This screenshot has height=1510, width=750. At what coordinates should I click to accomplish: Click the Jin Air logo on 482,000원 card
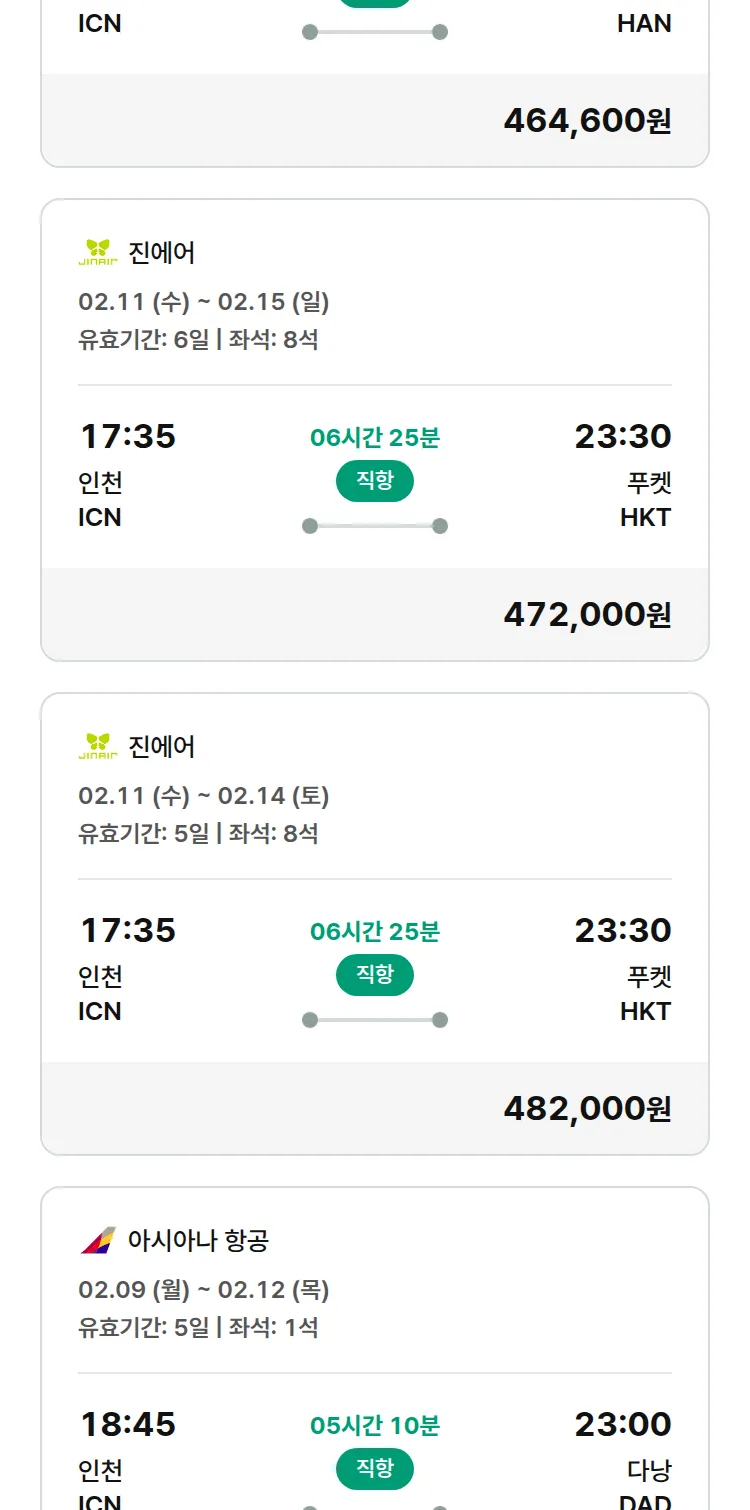98,747
